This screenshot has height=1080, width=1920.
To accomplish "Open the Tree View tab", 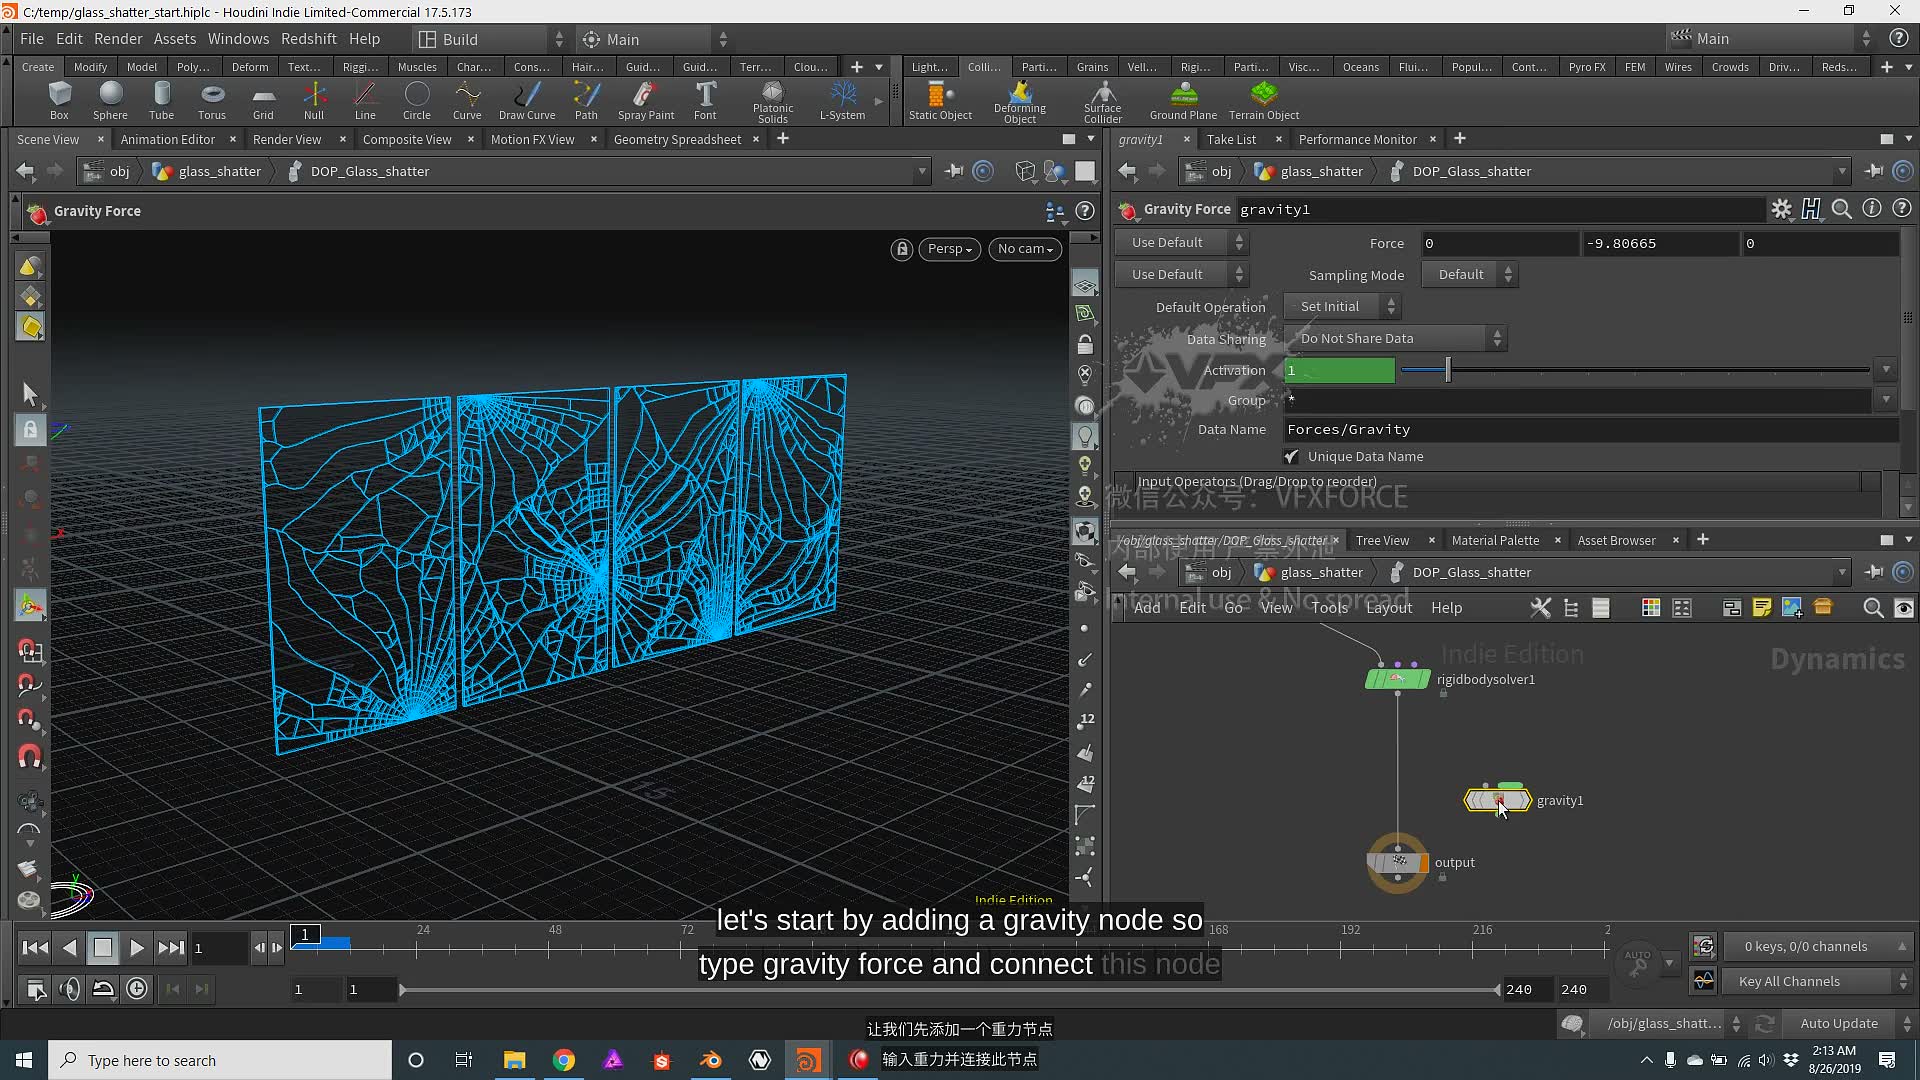I will [x=1382, y=540].
